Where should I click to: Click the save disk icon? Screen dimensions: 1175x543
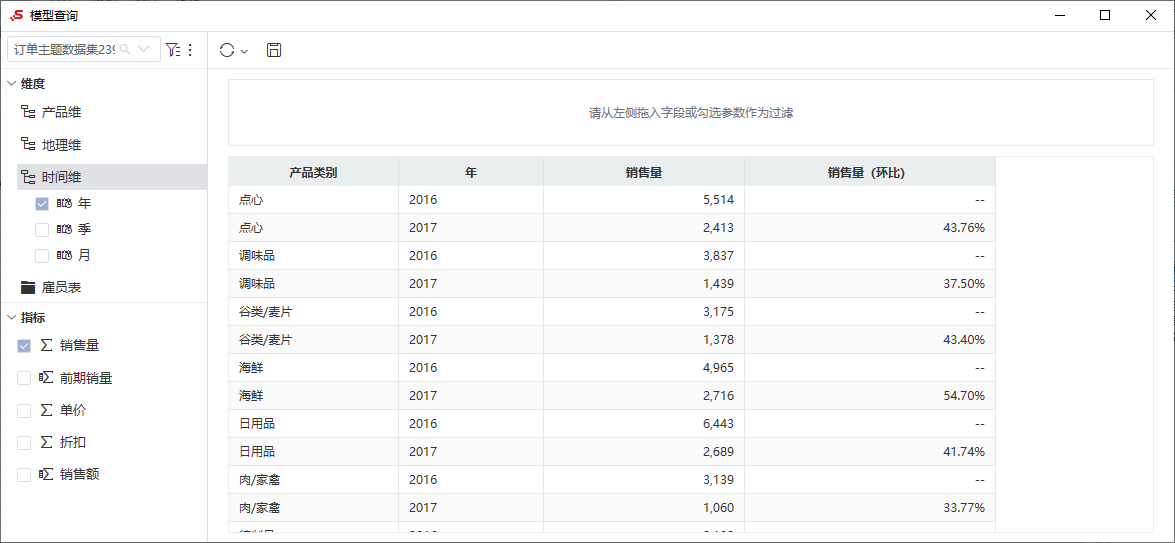(x=274, y=50)
